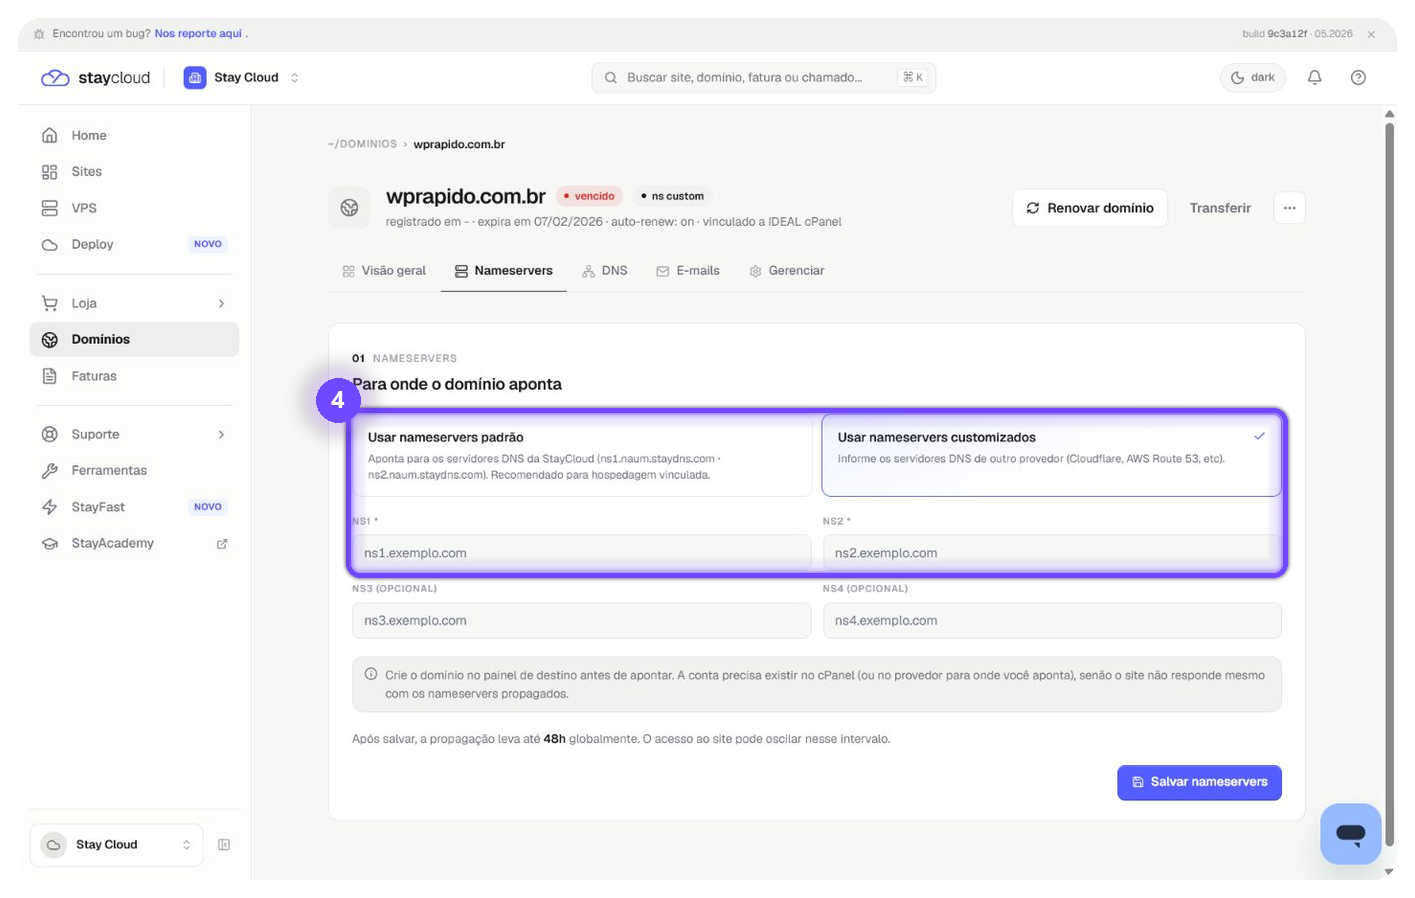This screenshot has height=898, width=1415.
Task: Click the Nos reporte aqui link
Action: tap(198, 34)
